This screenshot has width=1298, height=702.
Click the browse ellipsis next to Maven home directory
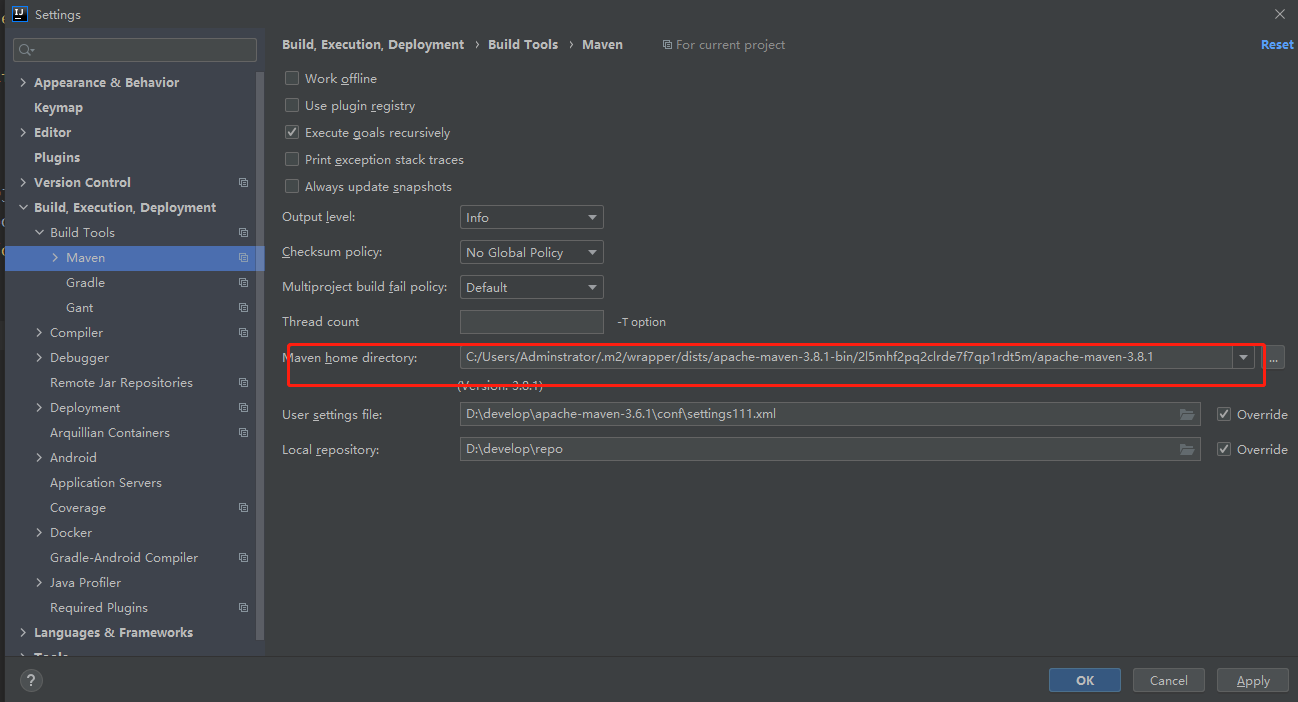click(x=1273, y=357)
